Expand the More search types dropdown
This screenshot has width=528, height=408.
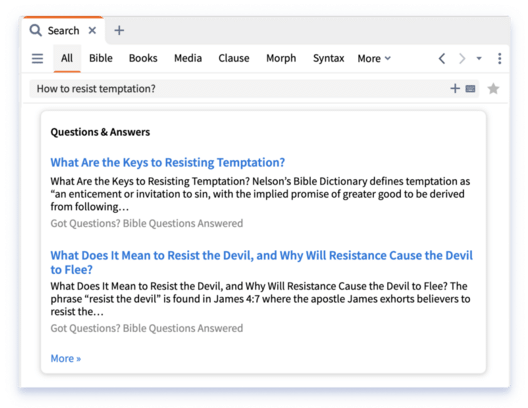374,59
